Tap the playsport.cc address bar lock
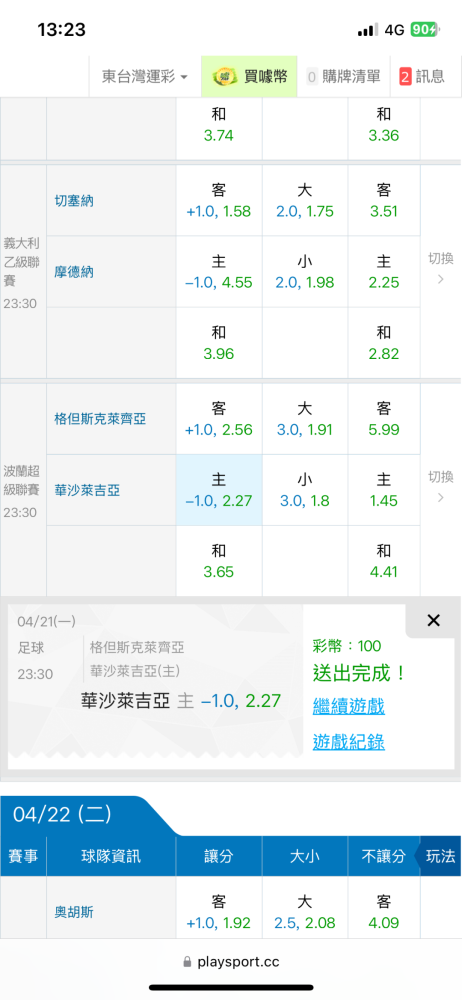This screenshot has height=1000, width=462. 187,961
